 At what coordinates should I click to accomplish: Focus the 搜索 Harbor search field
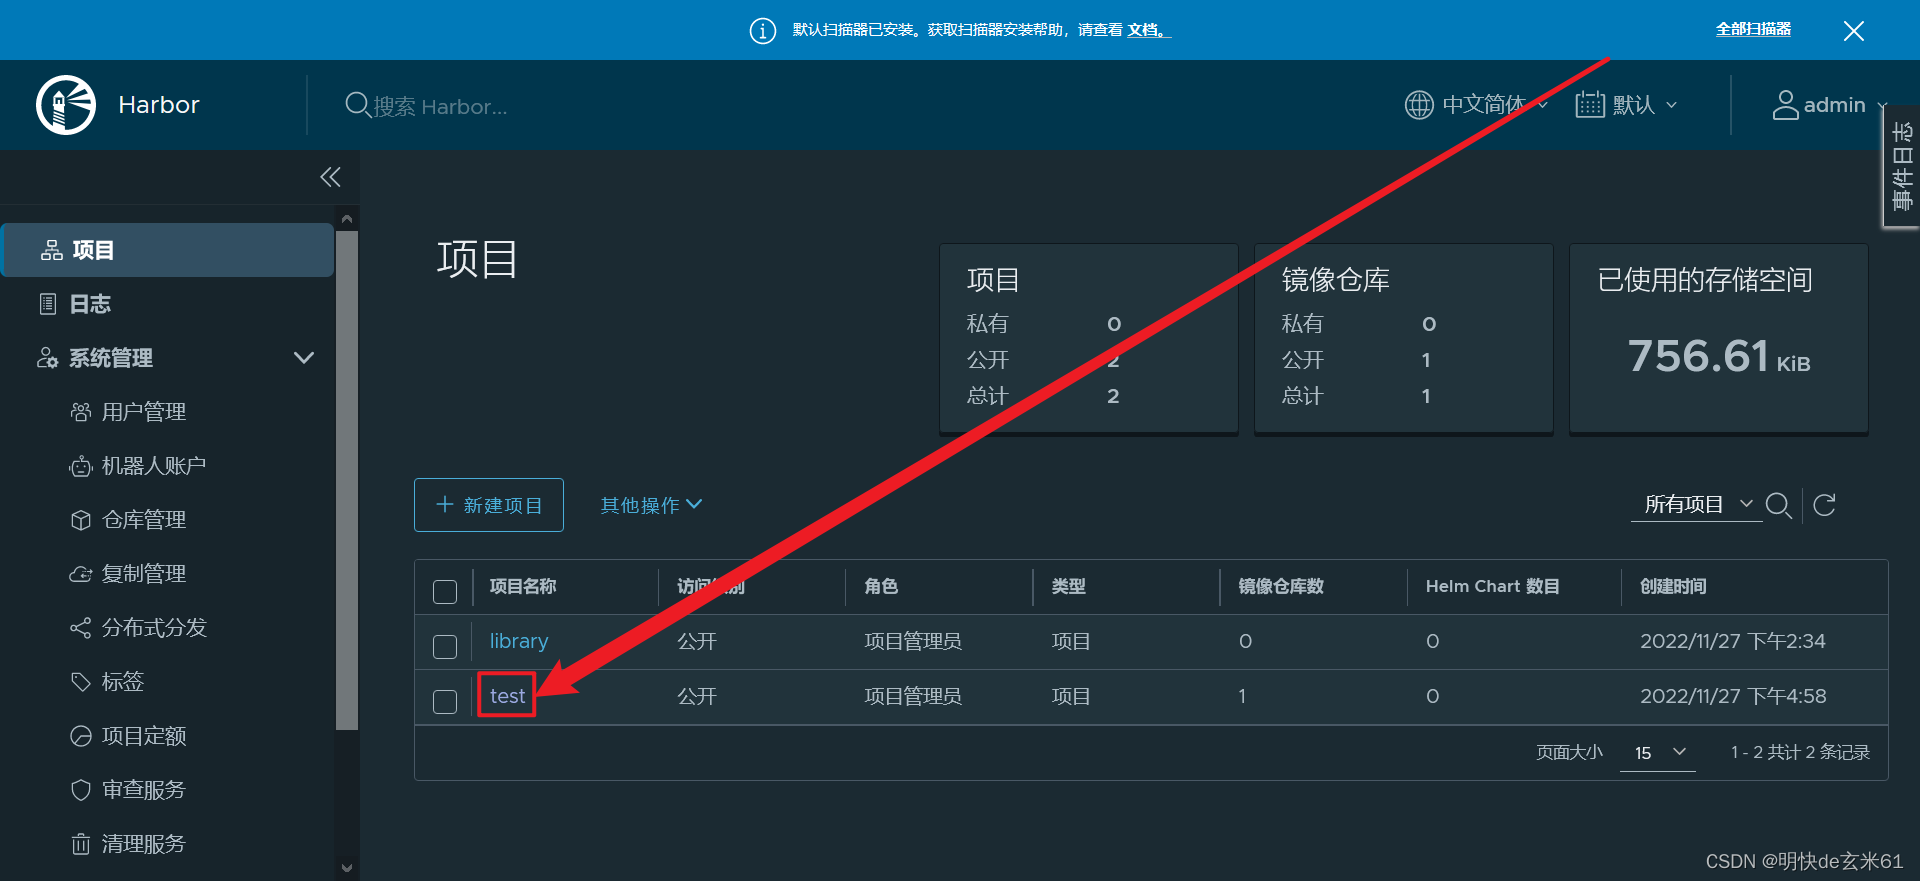440,106
